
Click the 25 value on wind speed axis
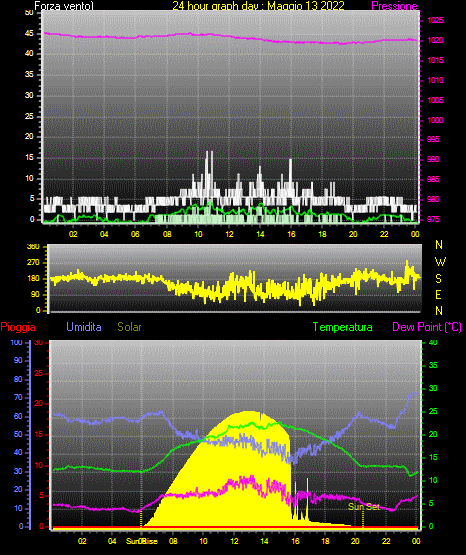[29, 116]
